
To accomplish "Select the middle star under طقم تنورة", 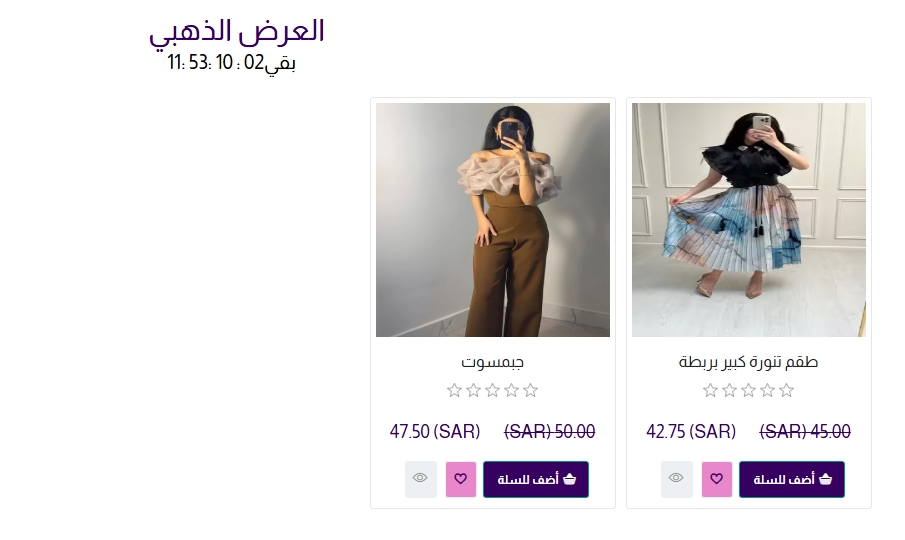I will click(x=749, y=390).
